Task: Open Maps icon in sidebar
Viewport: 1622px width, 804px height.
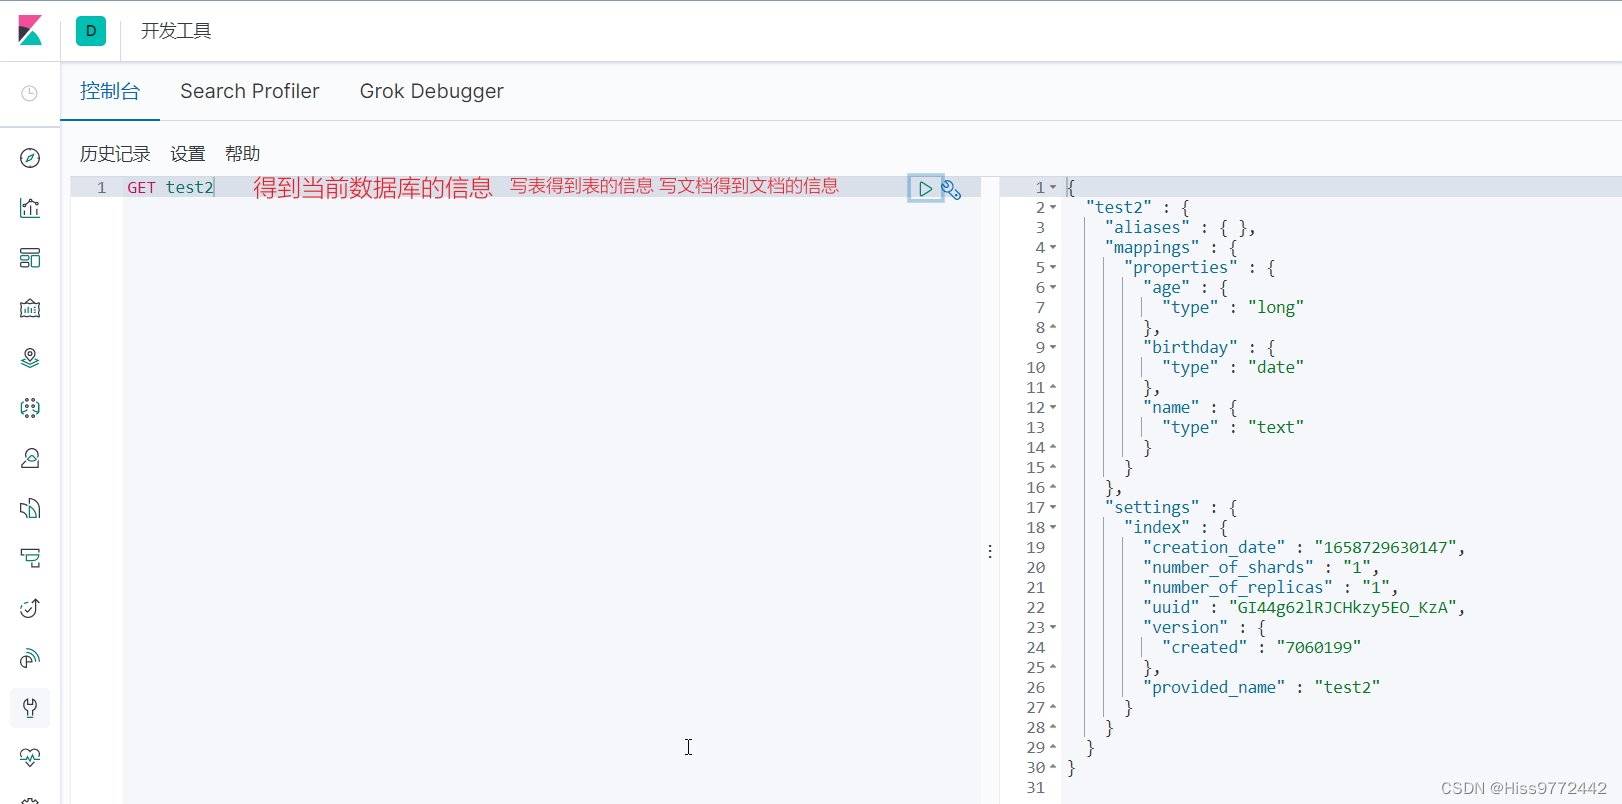Action: tap(30, 358)
